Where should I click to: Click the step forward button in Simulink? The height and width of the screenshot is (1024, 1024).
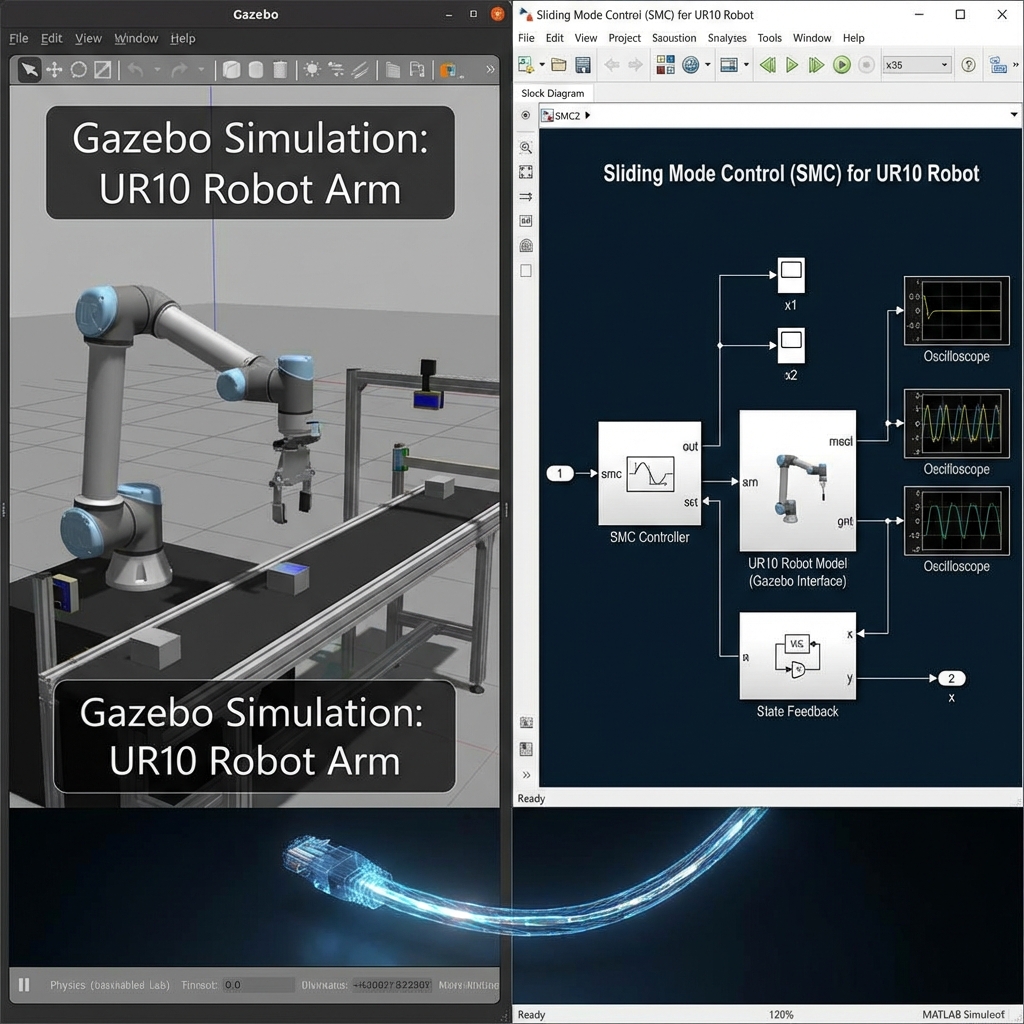(816, 65)
